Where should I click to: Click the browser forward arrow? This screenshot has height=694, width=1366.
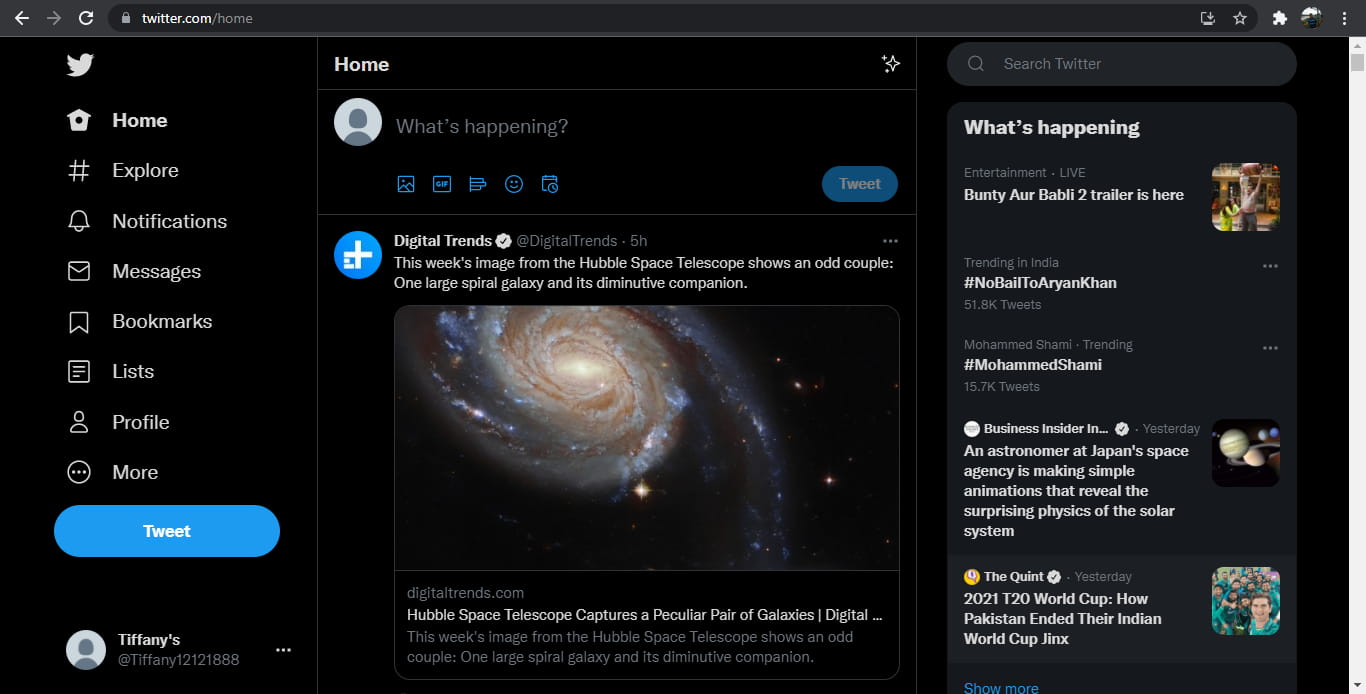tap(54, 18)
